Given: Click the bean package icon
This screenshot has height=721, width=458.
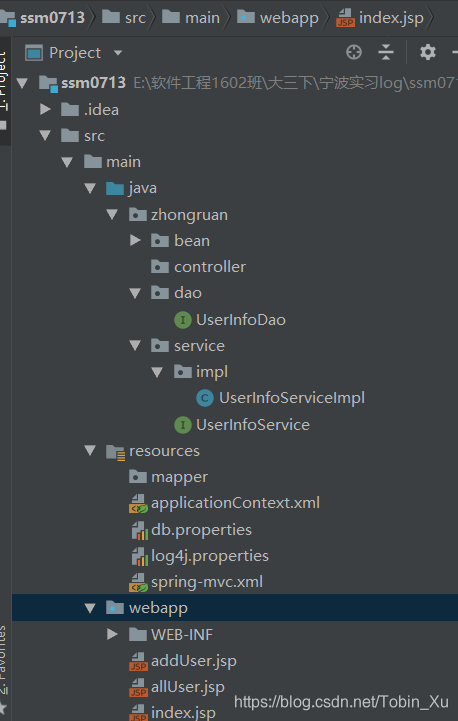Looking at the screenshot, I should 160,240.
